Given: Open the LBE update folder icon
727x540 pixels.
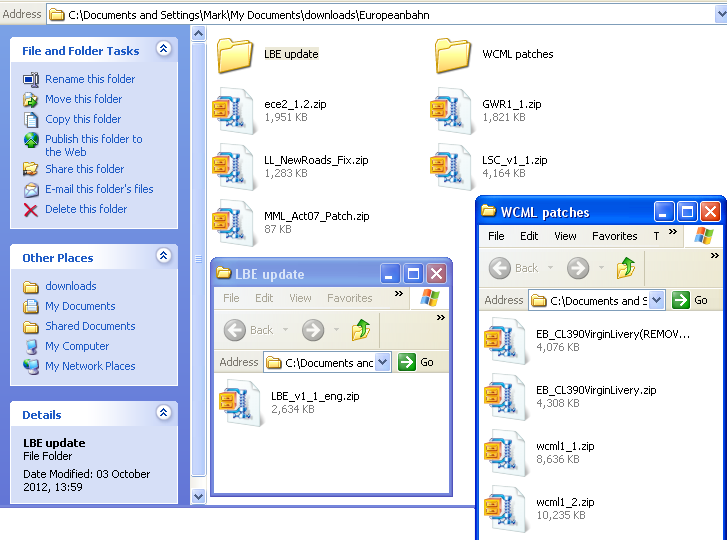Looking at the screenshot, I should (235, 55).
